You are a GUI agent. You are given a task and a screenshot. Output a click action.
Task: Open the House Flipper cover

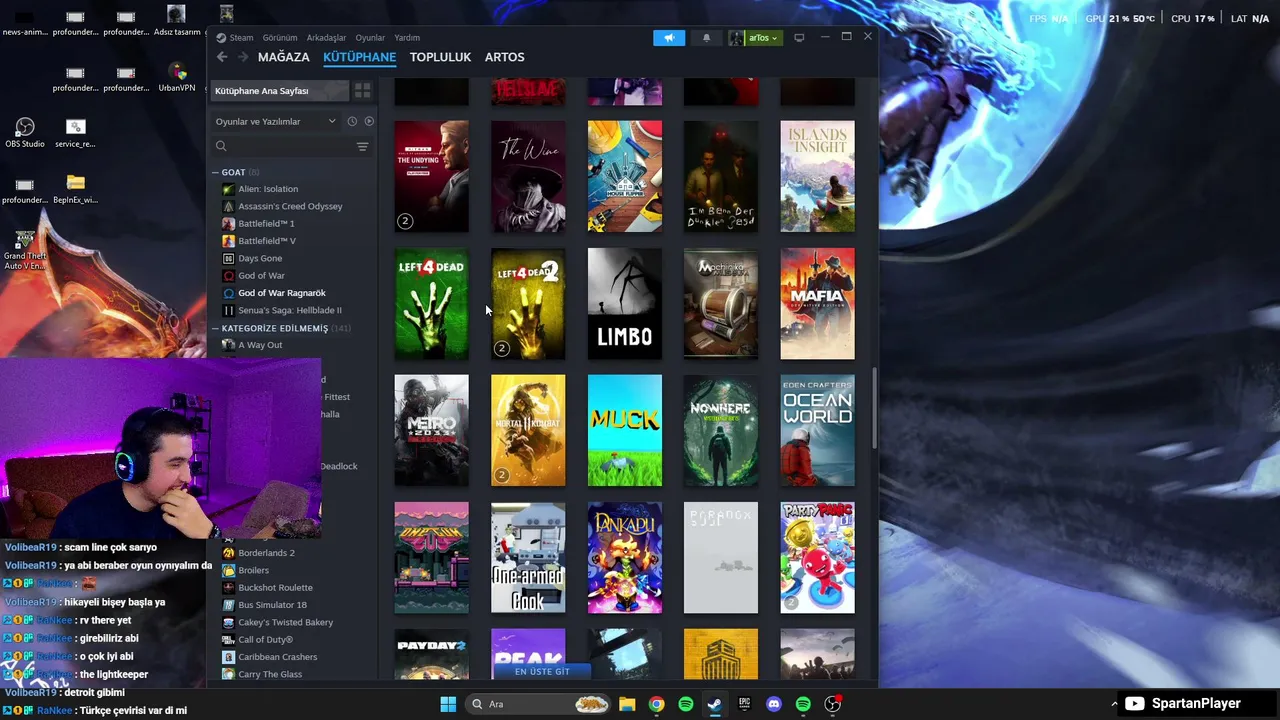(x=625, y=177)
